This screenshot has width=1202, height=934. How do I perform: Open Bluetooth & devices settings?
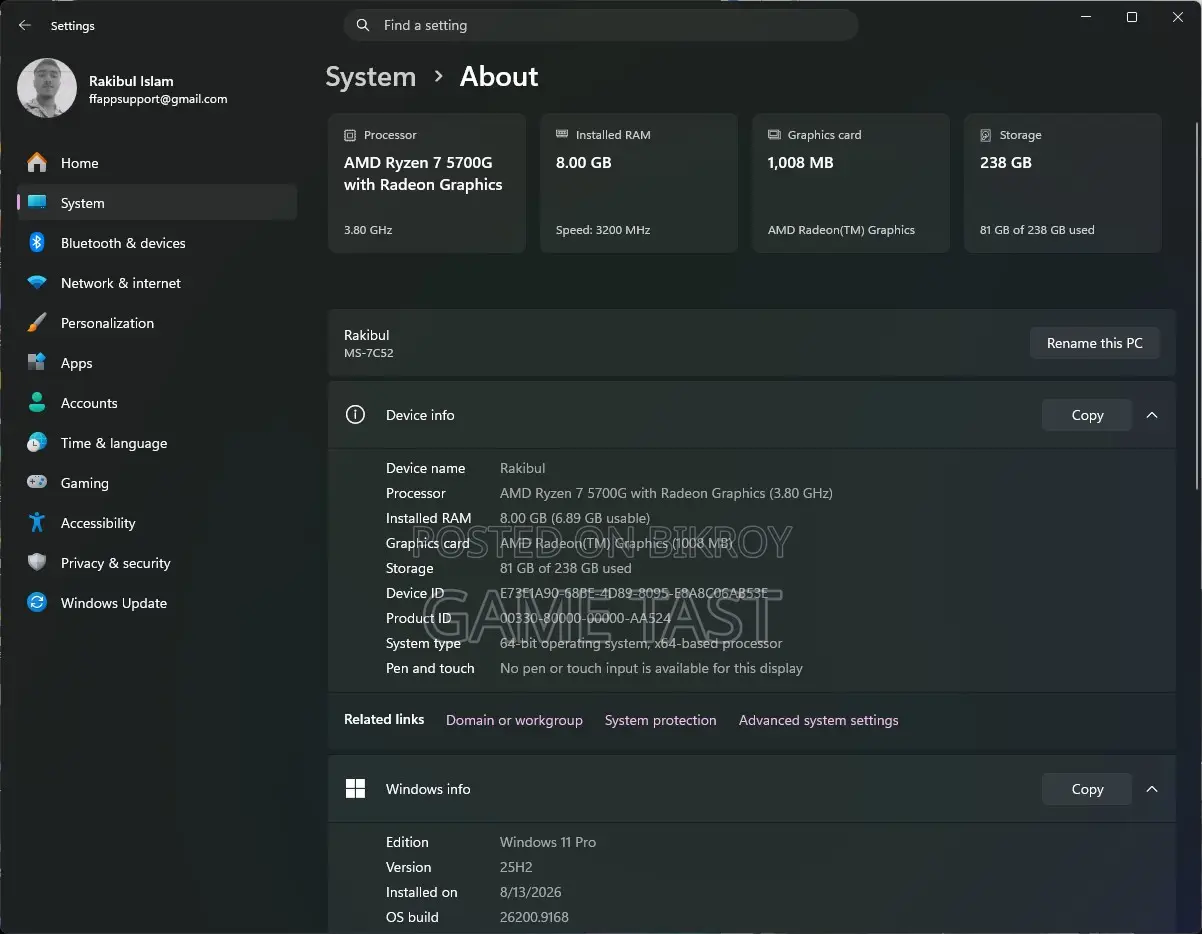click(x=157, y=243)
